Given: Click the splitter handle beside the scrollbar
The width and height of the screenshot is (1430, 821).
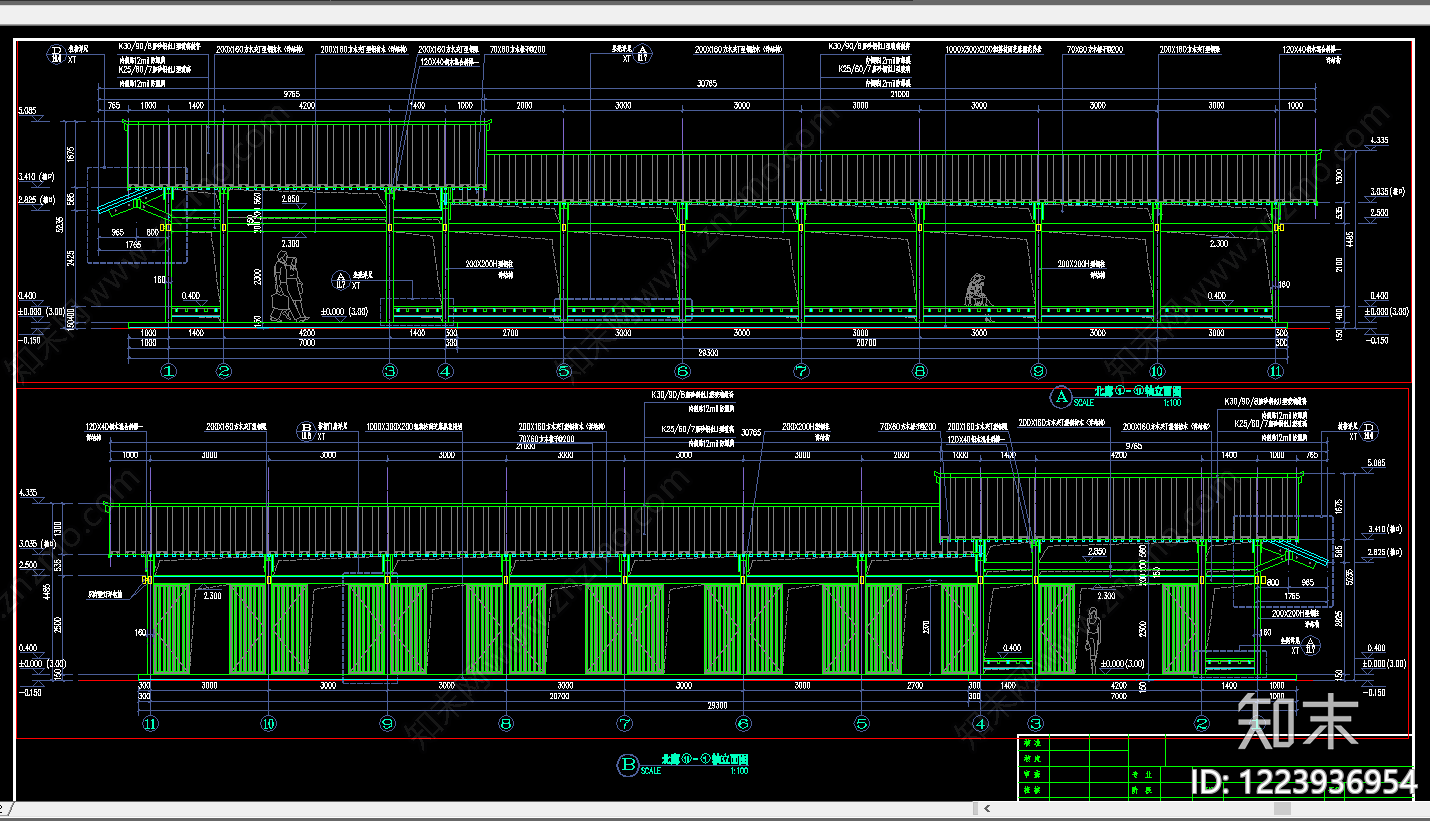Looking at the screenshot, I should tap(975, 807).
